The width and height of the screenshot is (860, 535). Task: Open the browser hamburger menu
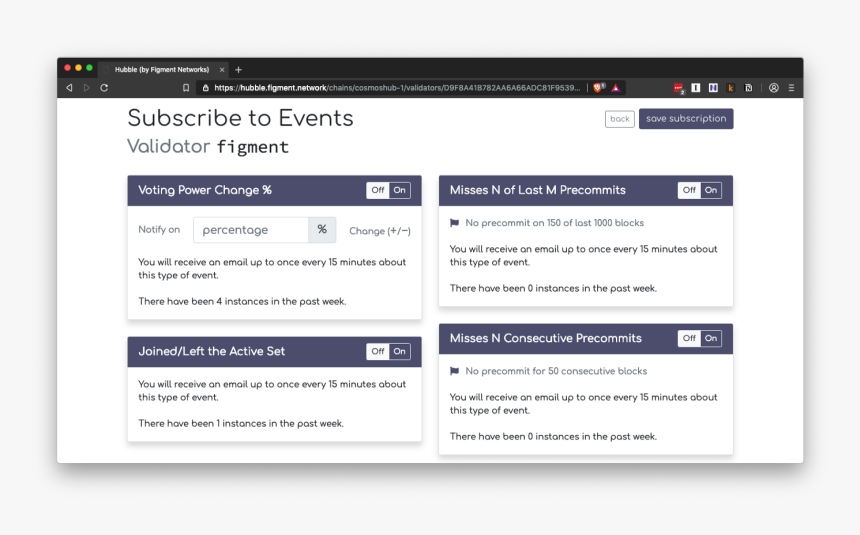click(x=791, y=88)
